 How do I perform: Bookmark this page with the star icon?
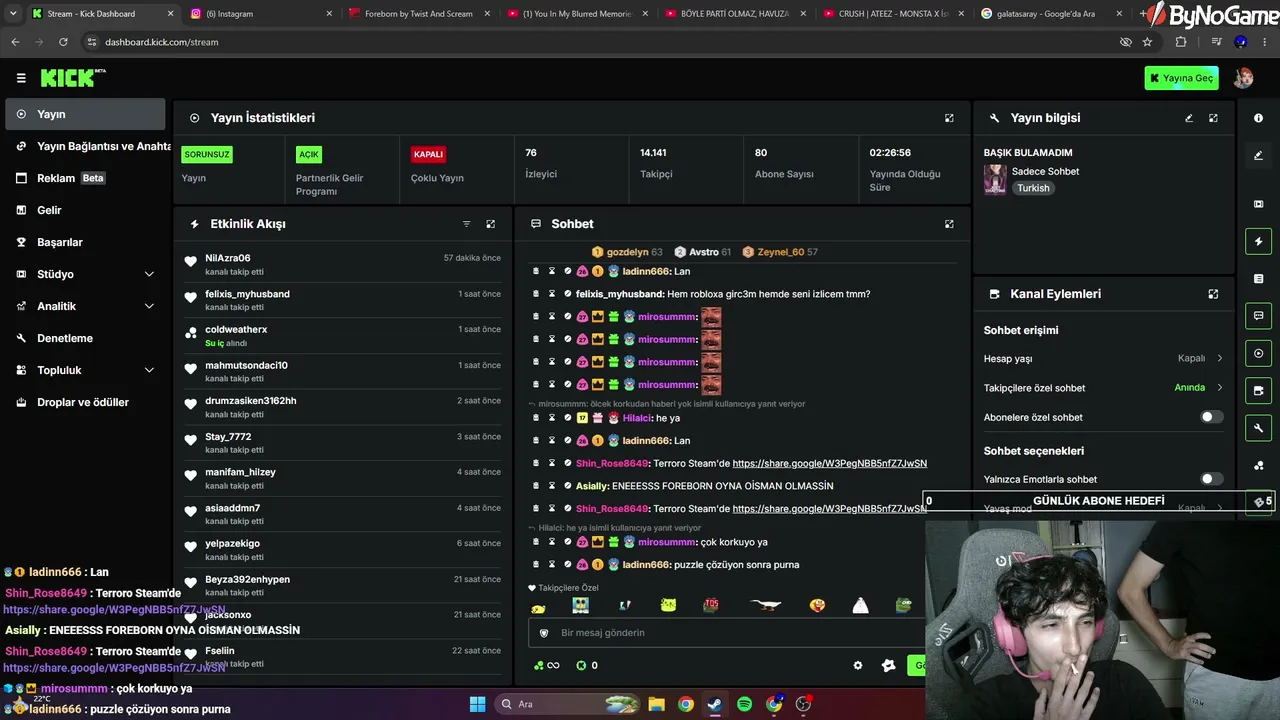tap(1147, 42)
